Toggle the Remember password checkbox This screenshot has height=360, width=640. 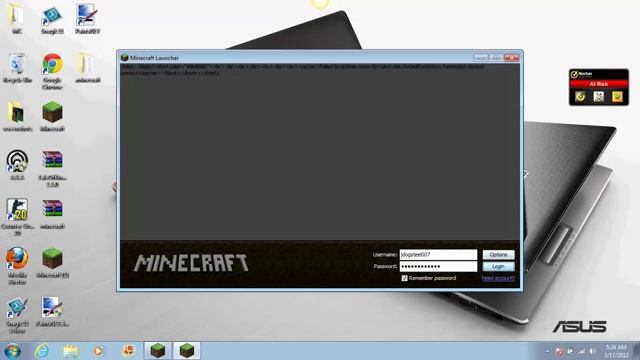[x=404, y=278]
